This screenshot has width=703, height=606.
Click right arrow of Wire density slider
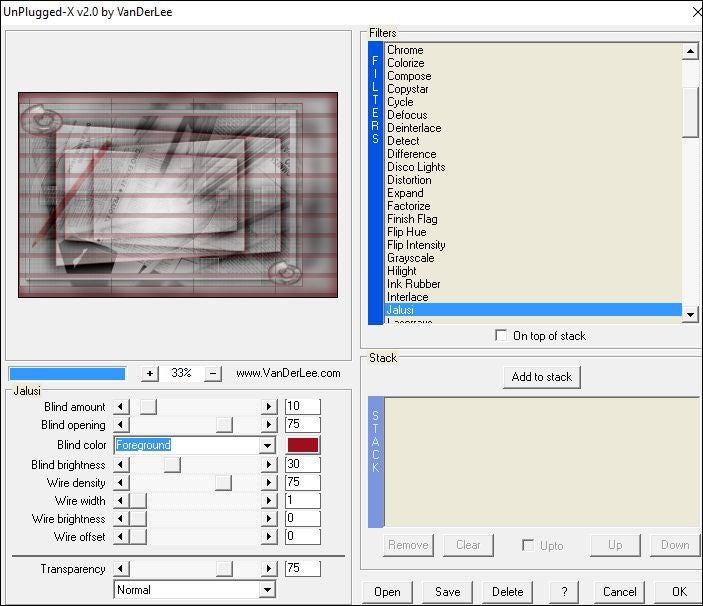[269, 483]
